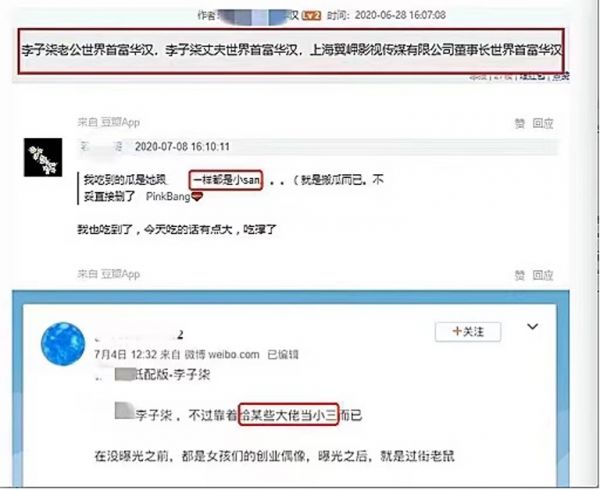
Task: Click the 已编辑 edited label
Action: (x=283, y=355)
